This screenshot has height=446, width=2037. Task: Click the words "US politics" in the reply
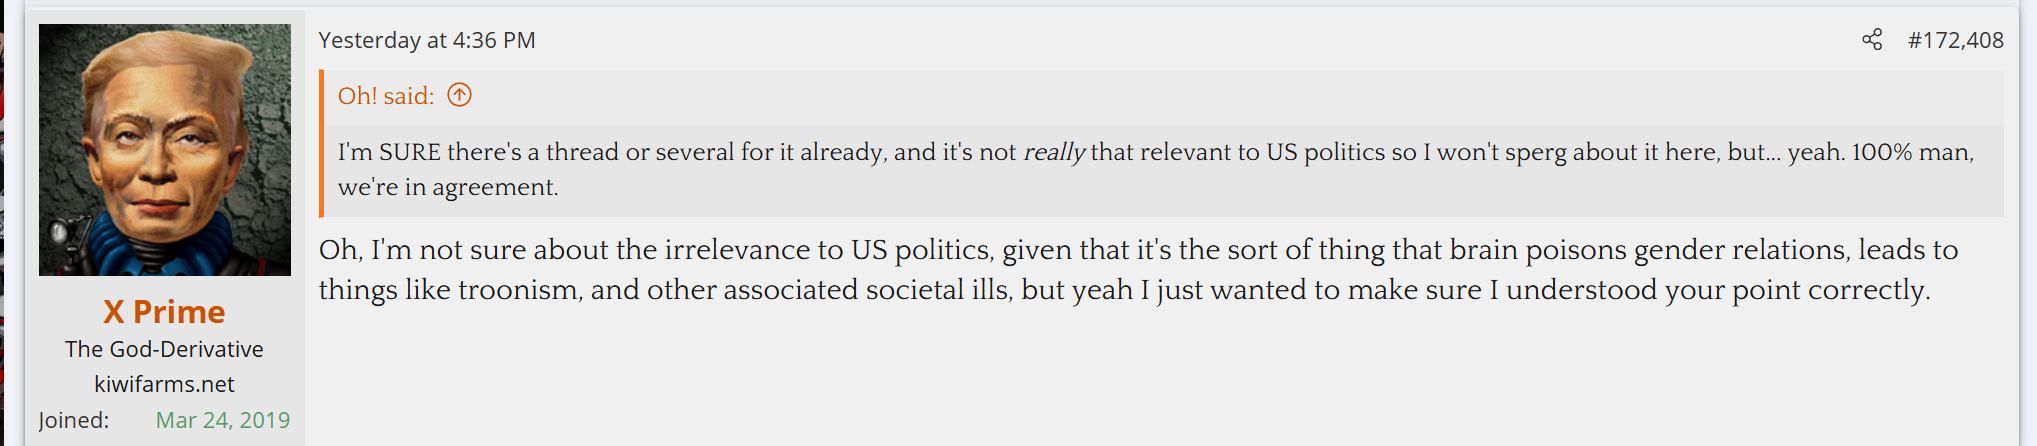pos(921,250)
